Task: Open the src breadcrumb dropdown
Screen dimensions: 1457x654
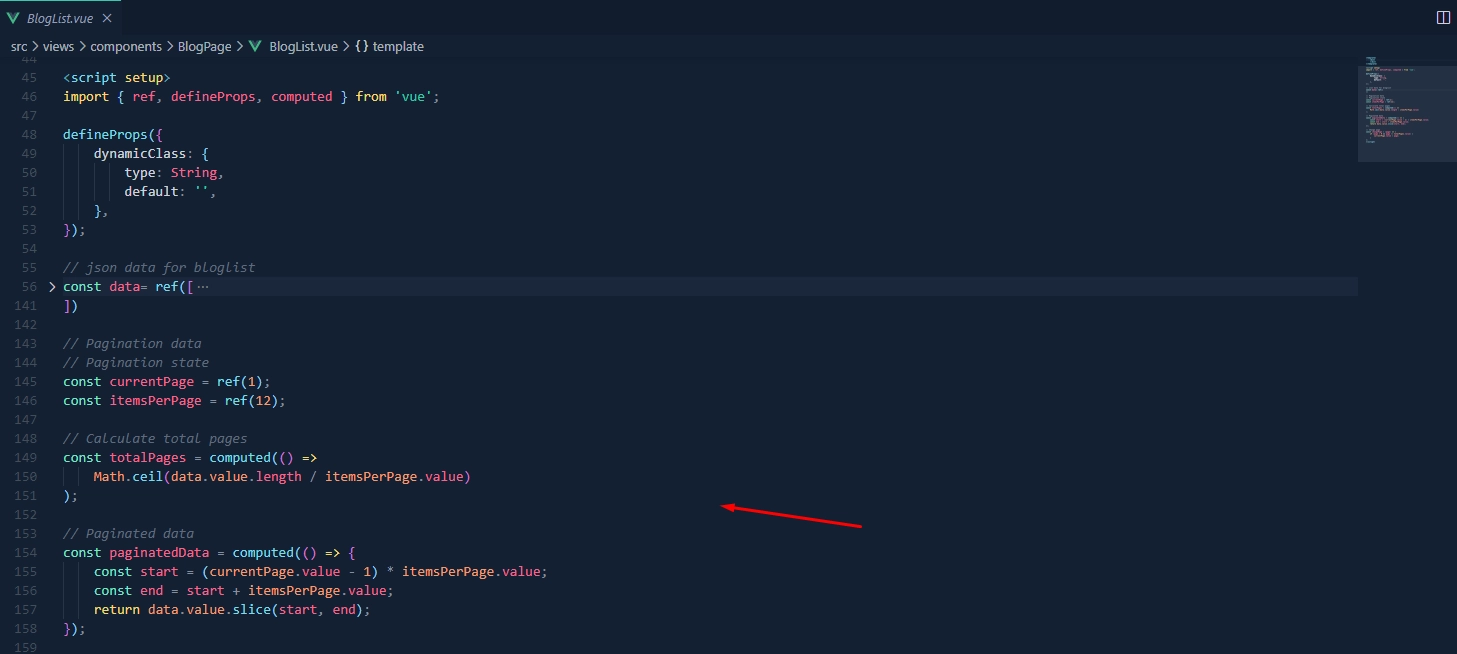Action: point(19,46)
